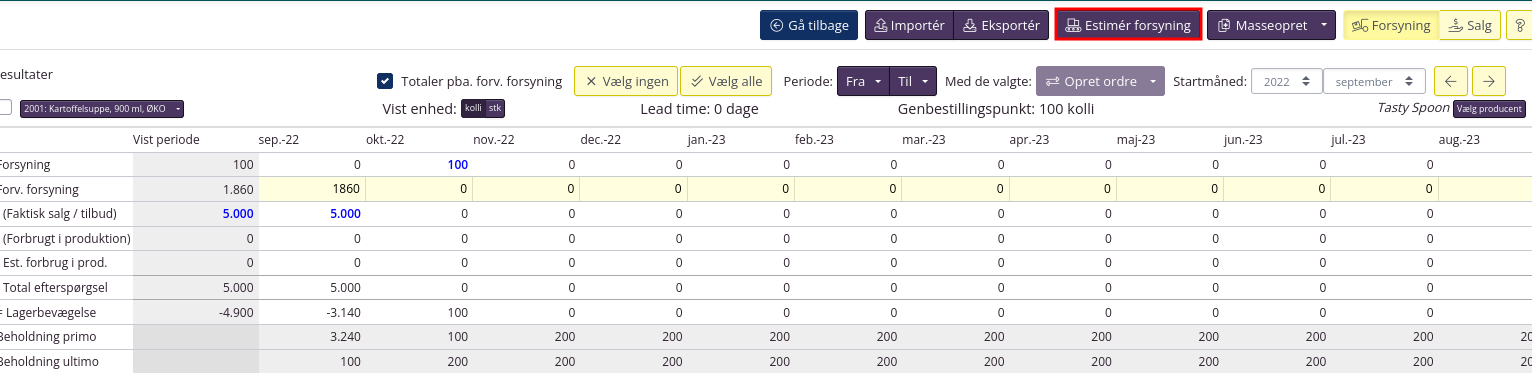Click the 1.860 Forv. forsyning total
This screenshot has width=1532, height=375.
(x=238, y=189)
